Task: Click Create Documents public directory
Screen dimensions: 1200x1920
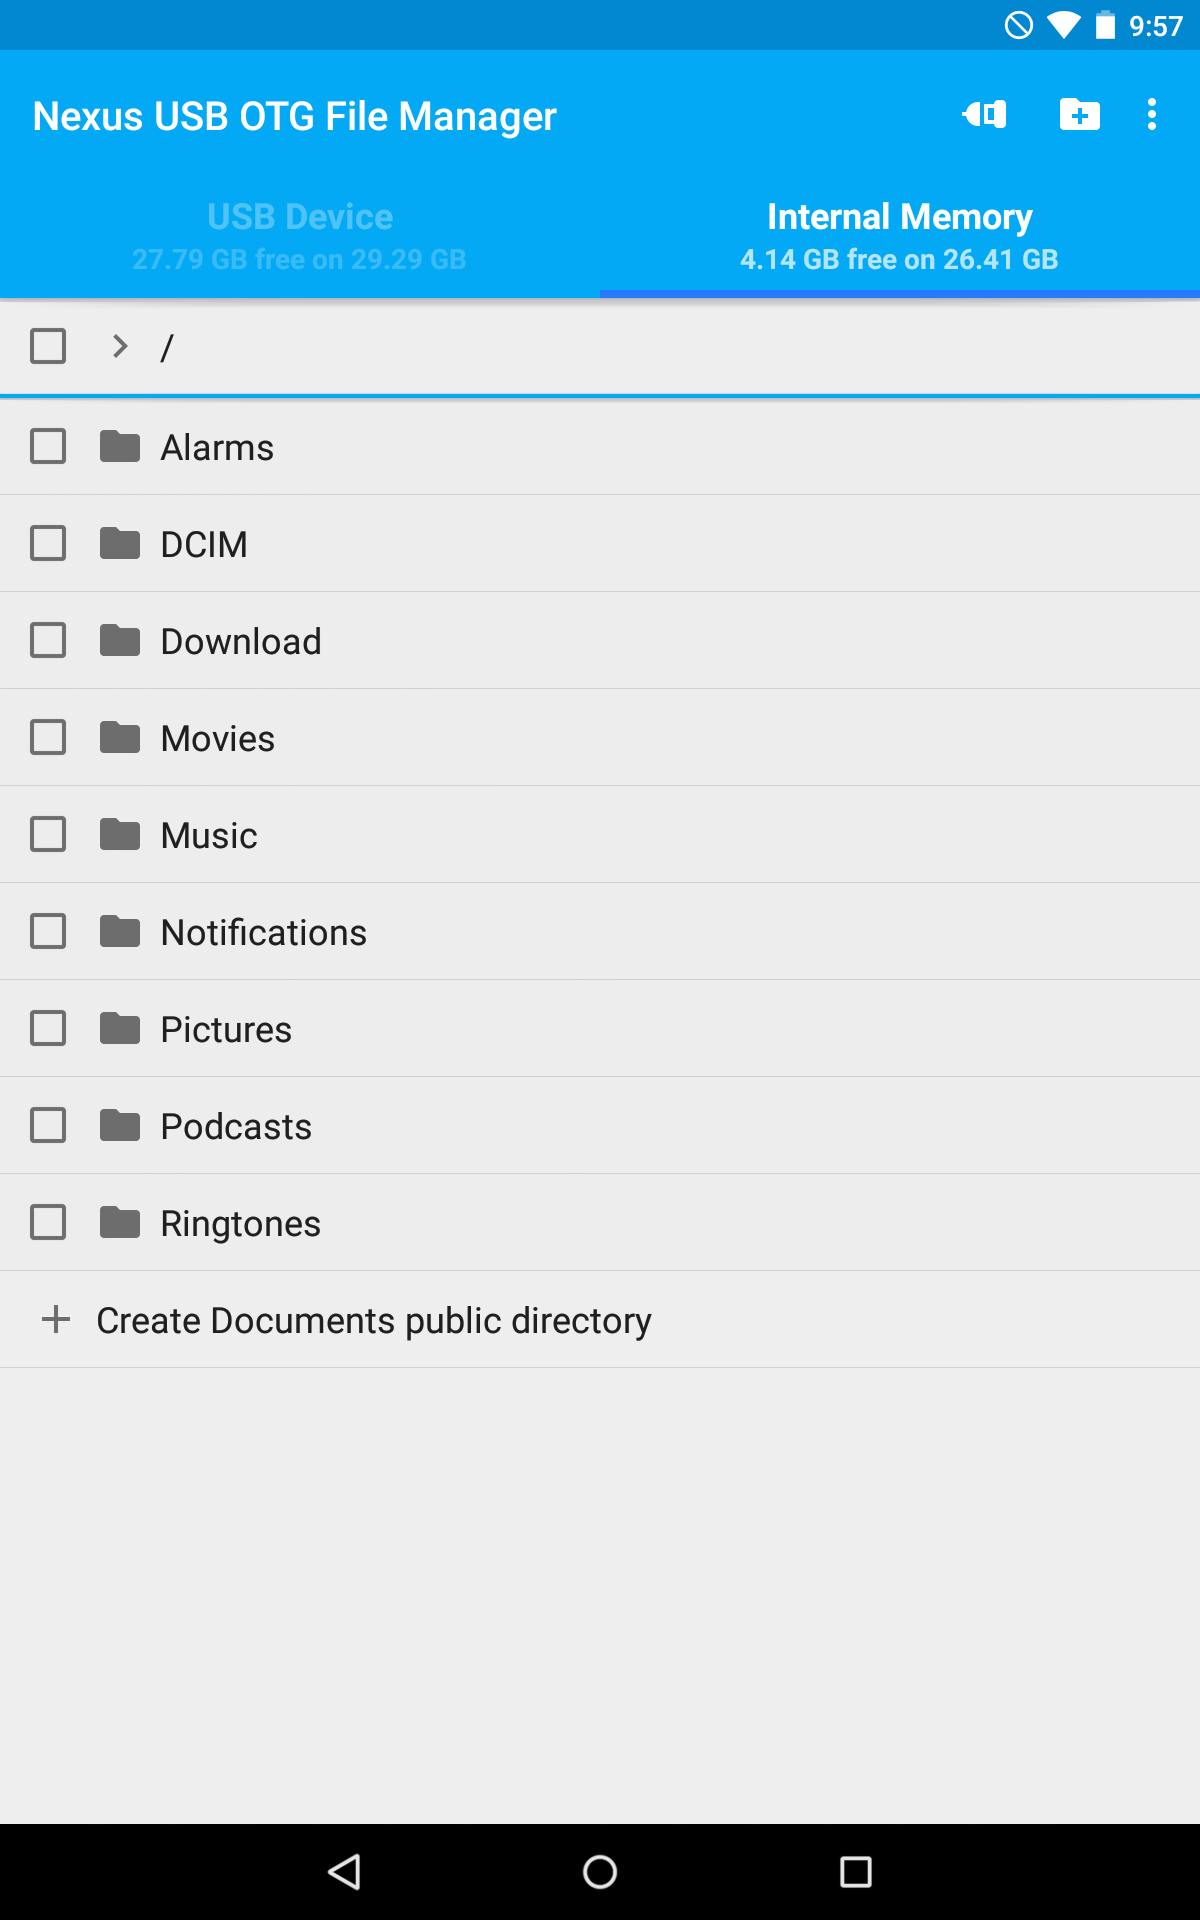Action: tap(600, 1319)
